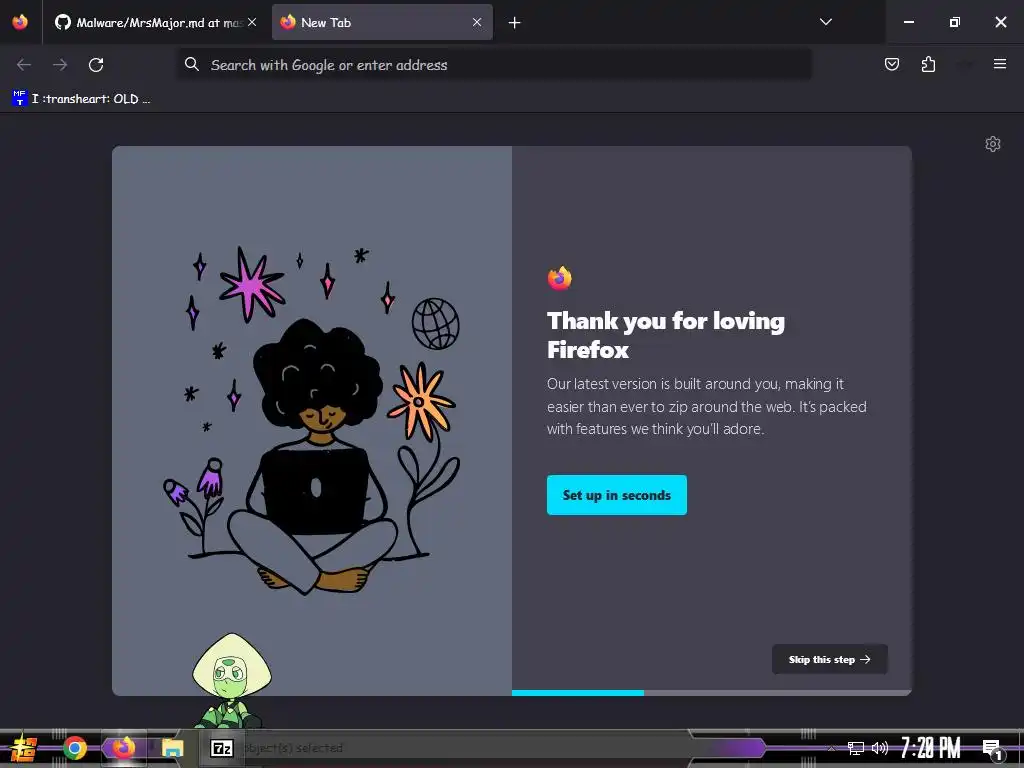Click the volume speaker tray icon
The height and width of the screenshot is (768, 1024).
880,748
